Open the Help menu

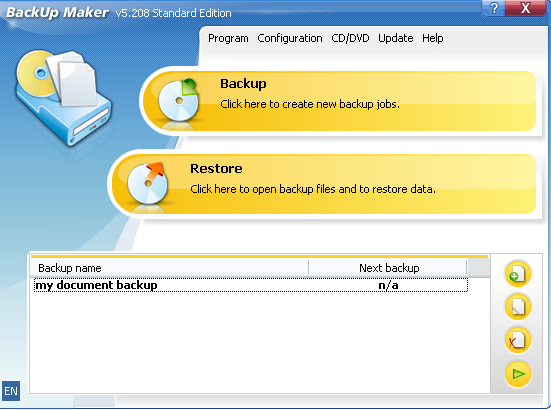(432, 38)
